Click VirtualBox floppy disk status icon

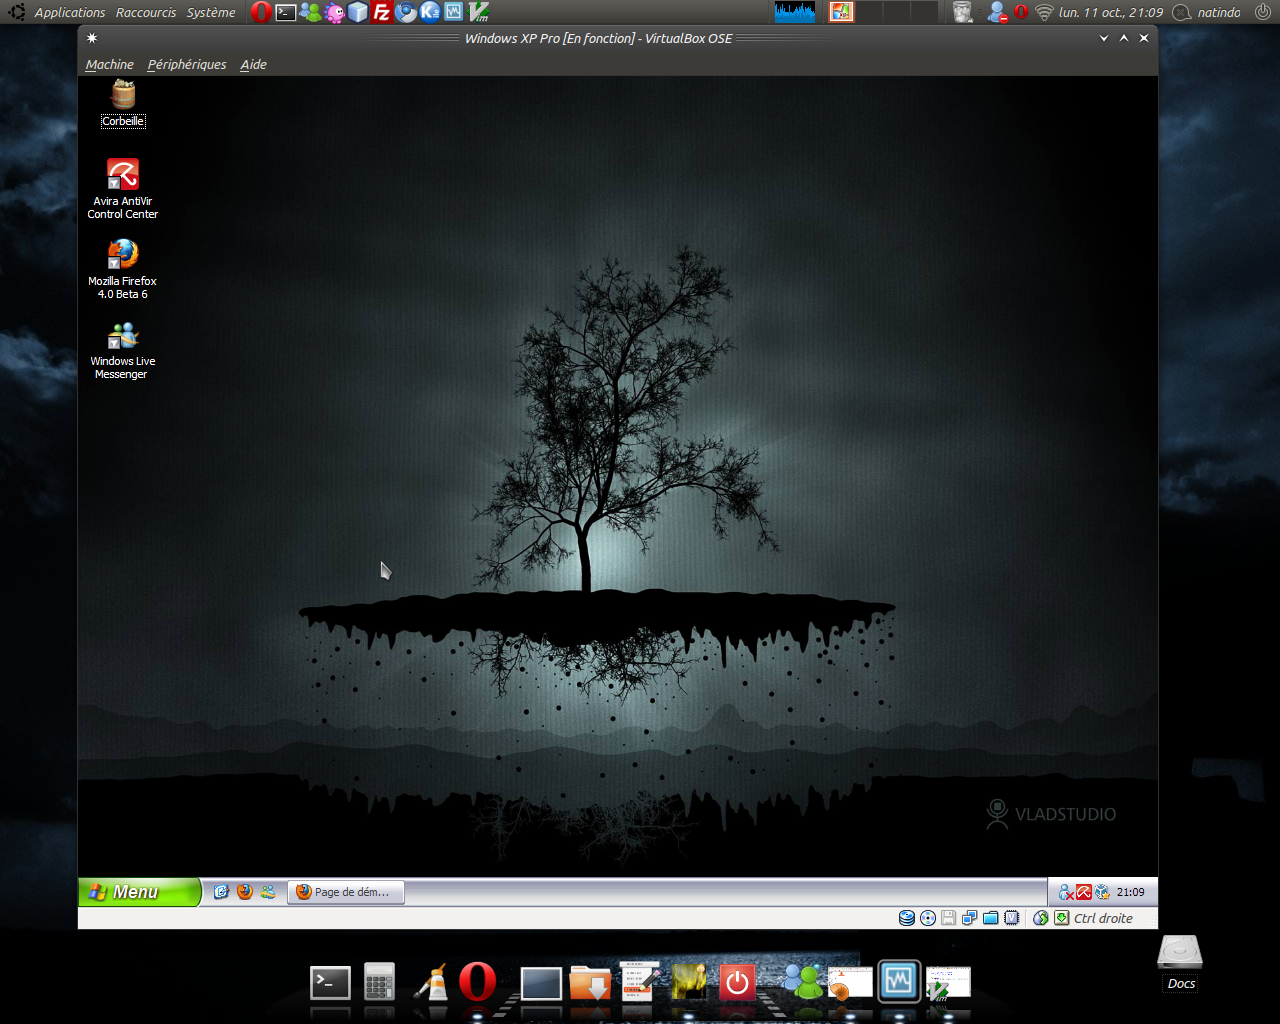click(948, 918)
